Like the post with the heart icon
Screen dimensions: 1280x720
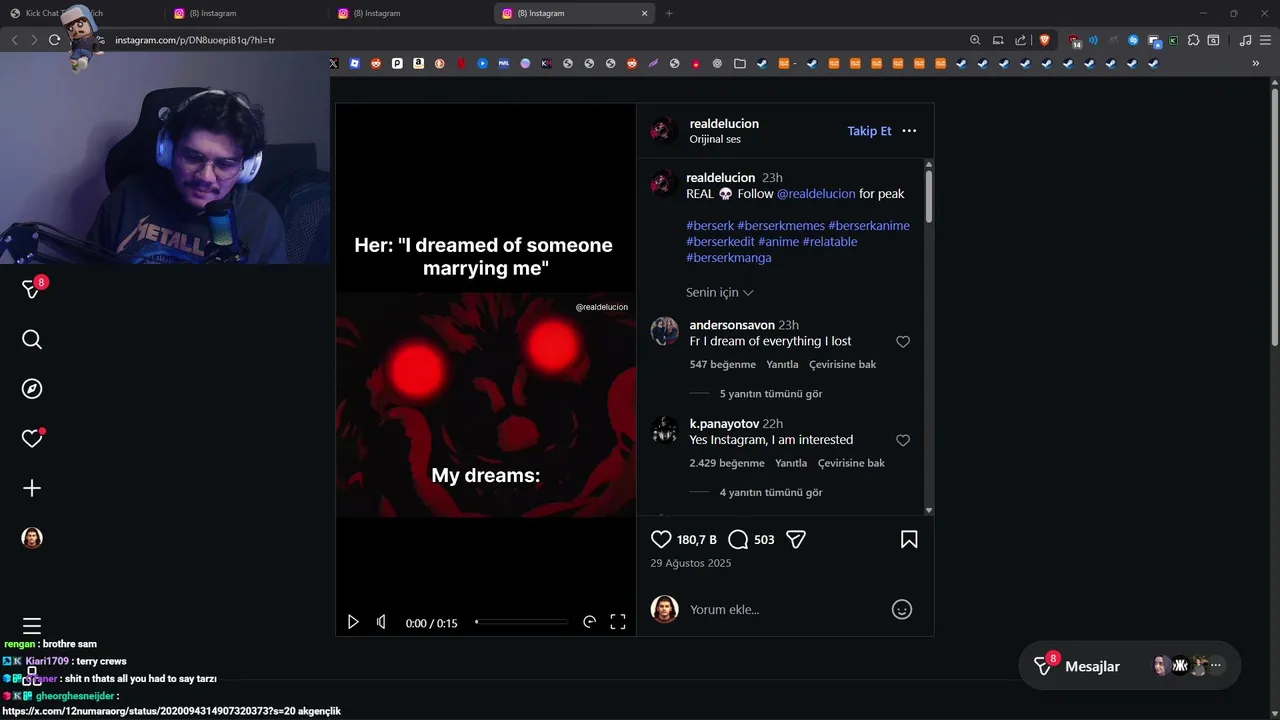pyautogui.click(x=661, y=539)
